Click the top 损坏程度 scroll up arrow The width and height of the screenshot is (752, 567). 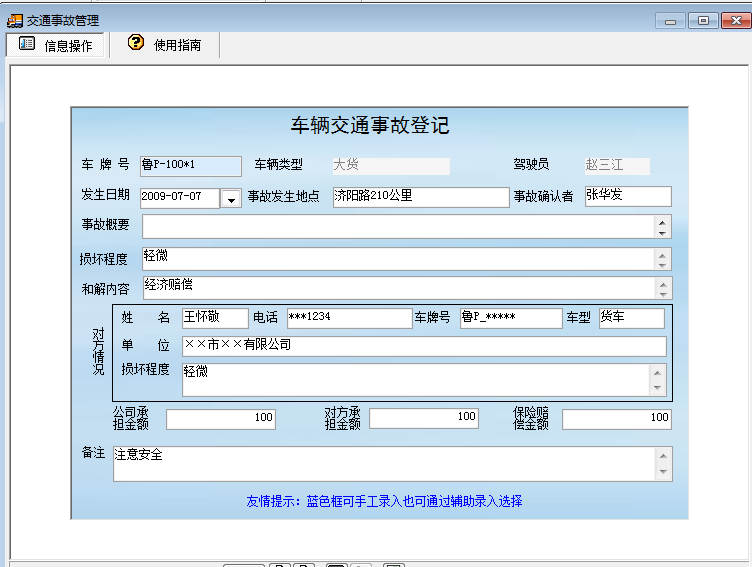662,254
